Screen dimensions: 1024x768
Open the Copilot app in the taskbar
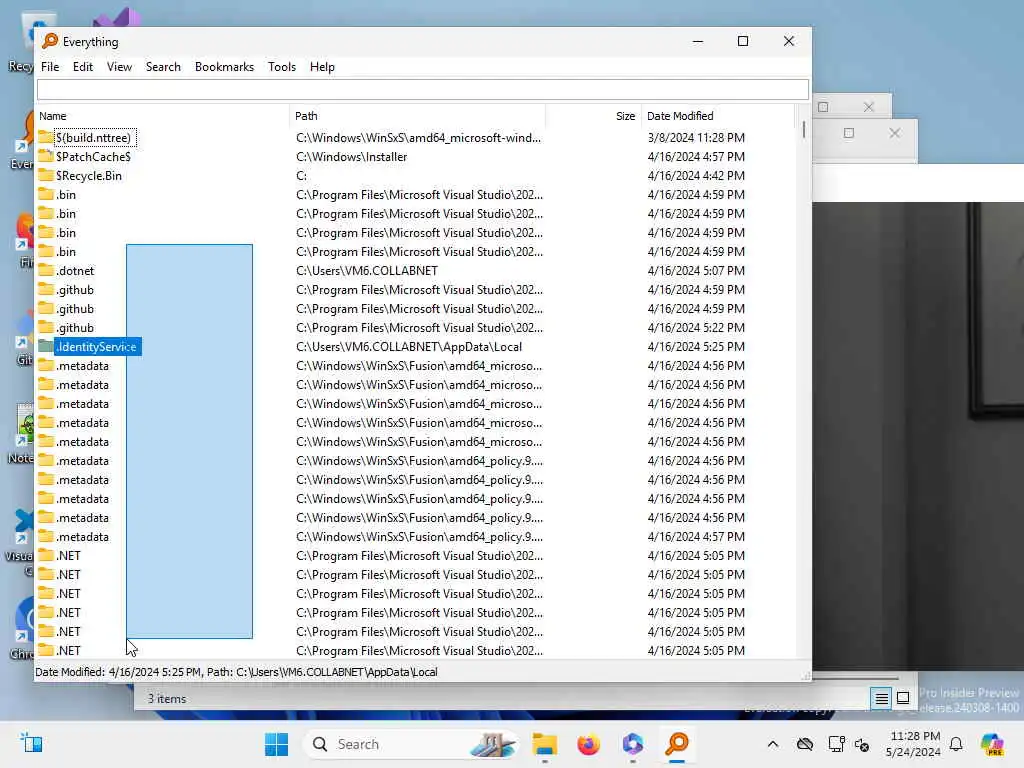[633, 744]
